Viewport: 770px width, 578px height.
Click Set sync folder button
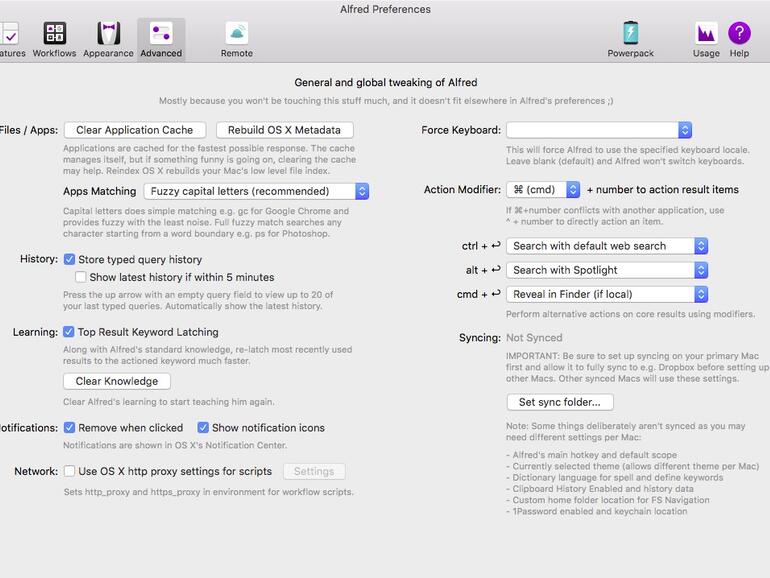point(560,402)
